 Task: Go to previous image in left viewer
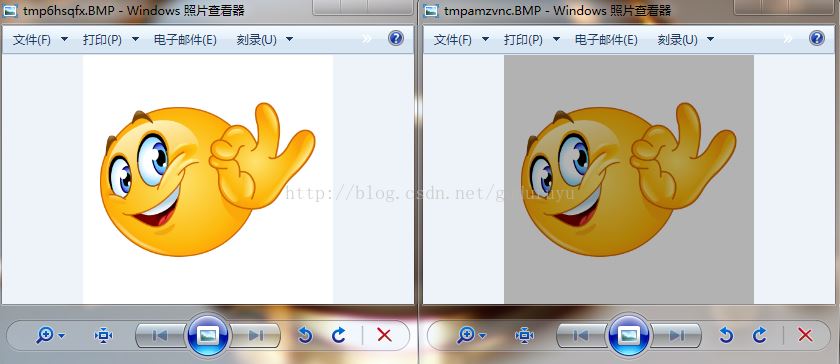(160, 336)
